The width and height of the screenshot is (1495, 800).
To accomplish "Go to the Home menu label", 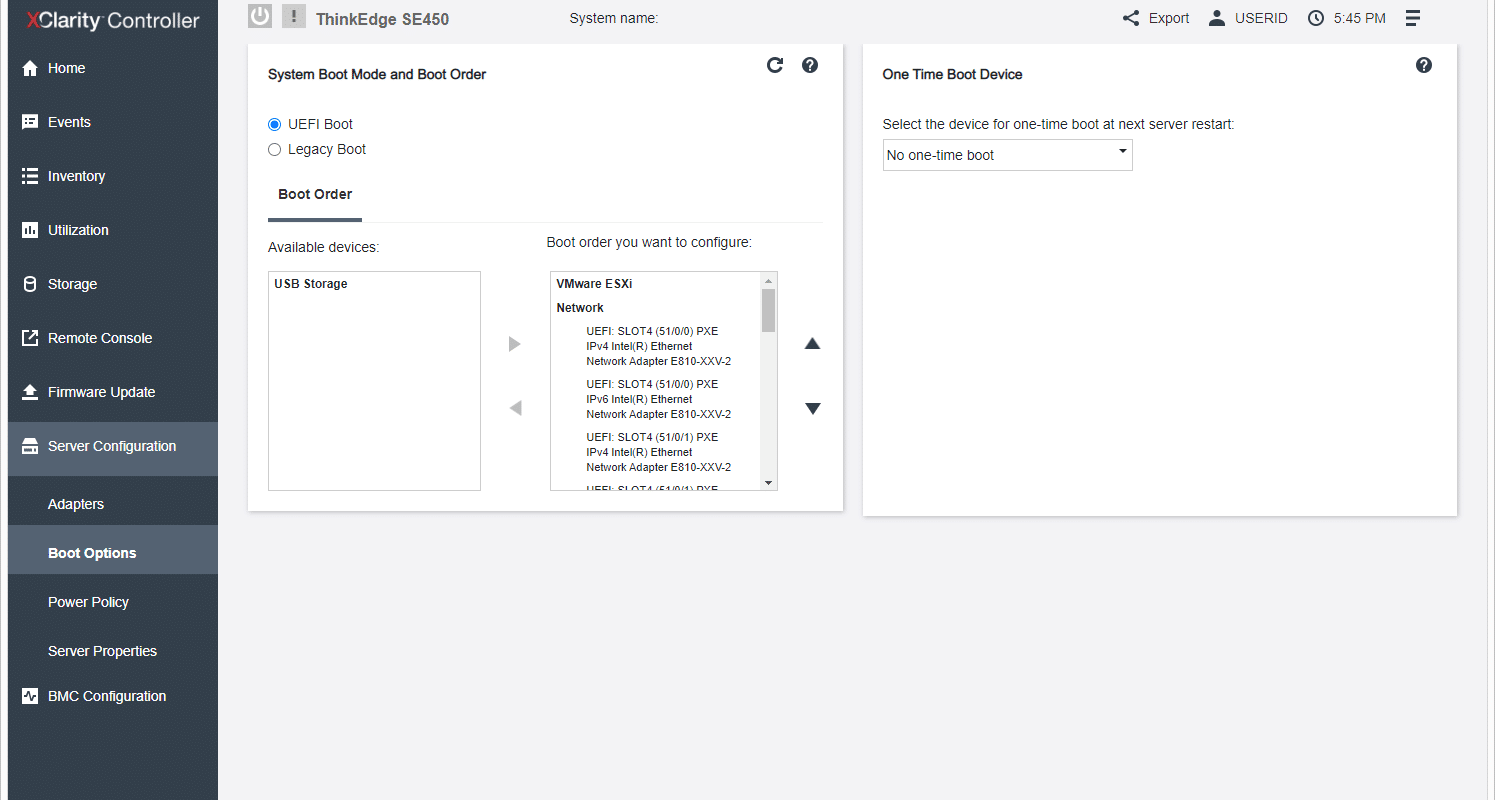I will pos(66,68).
